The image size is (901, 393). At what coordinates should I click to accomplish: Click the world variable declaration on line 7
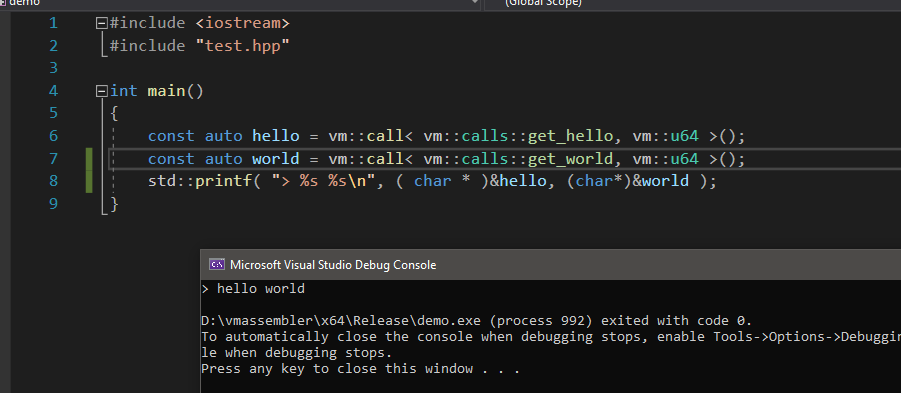click(x=276, y=159)
